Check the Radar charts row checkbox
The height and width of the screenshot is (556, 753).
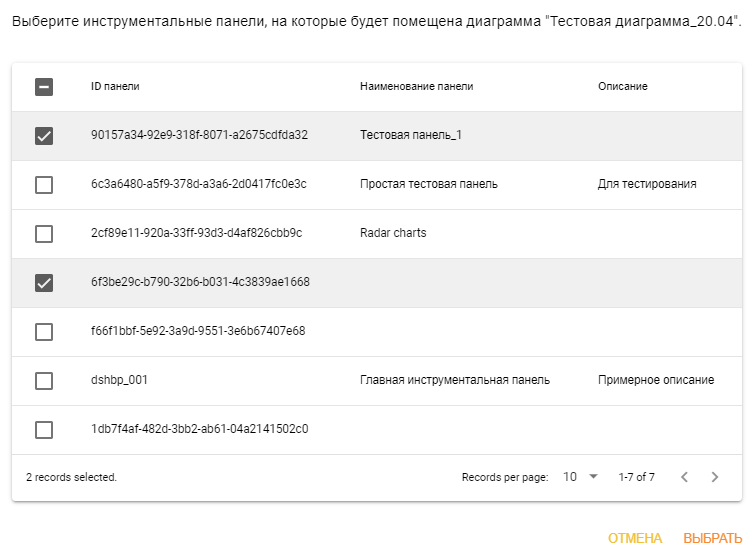(x=44, y=234)
